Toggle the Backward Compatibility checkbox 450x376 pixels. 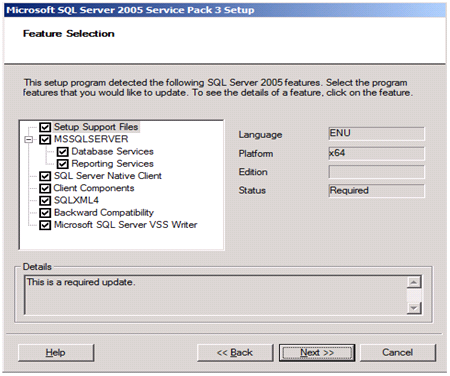pyautogui.click(x=45, y=213)
